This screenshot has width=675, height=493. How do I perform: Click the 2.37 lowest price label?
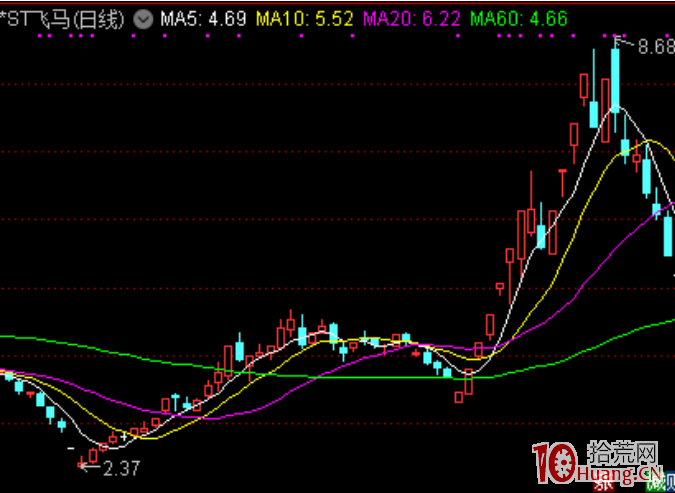pyautogui.click(x=122, y=468)
